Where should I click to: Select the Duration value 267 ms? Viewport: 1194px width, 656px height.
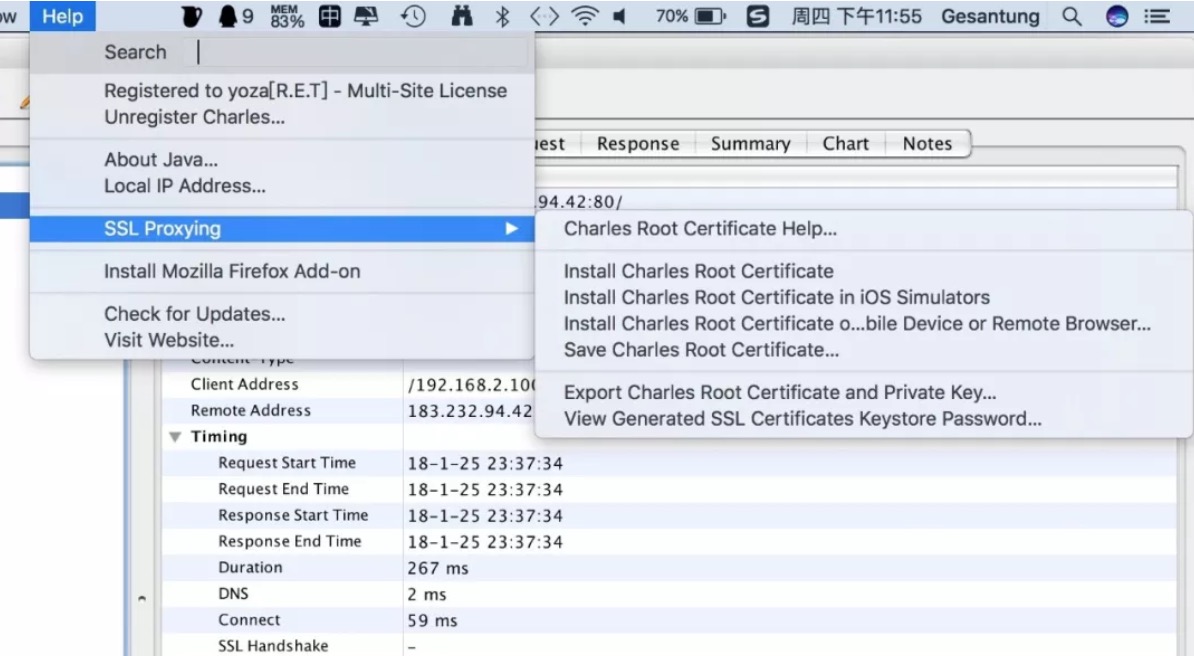(x=438, y=568)
